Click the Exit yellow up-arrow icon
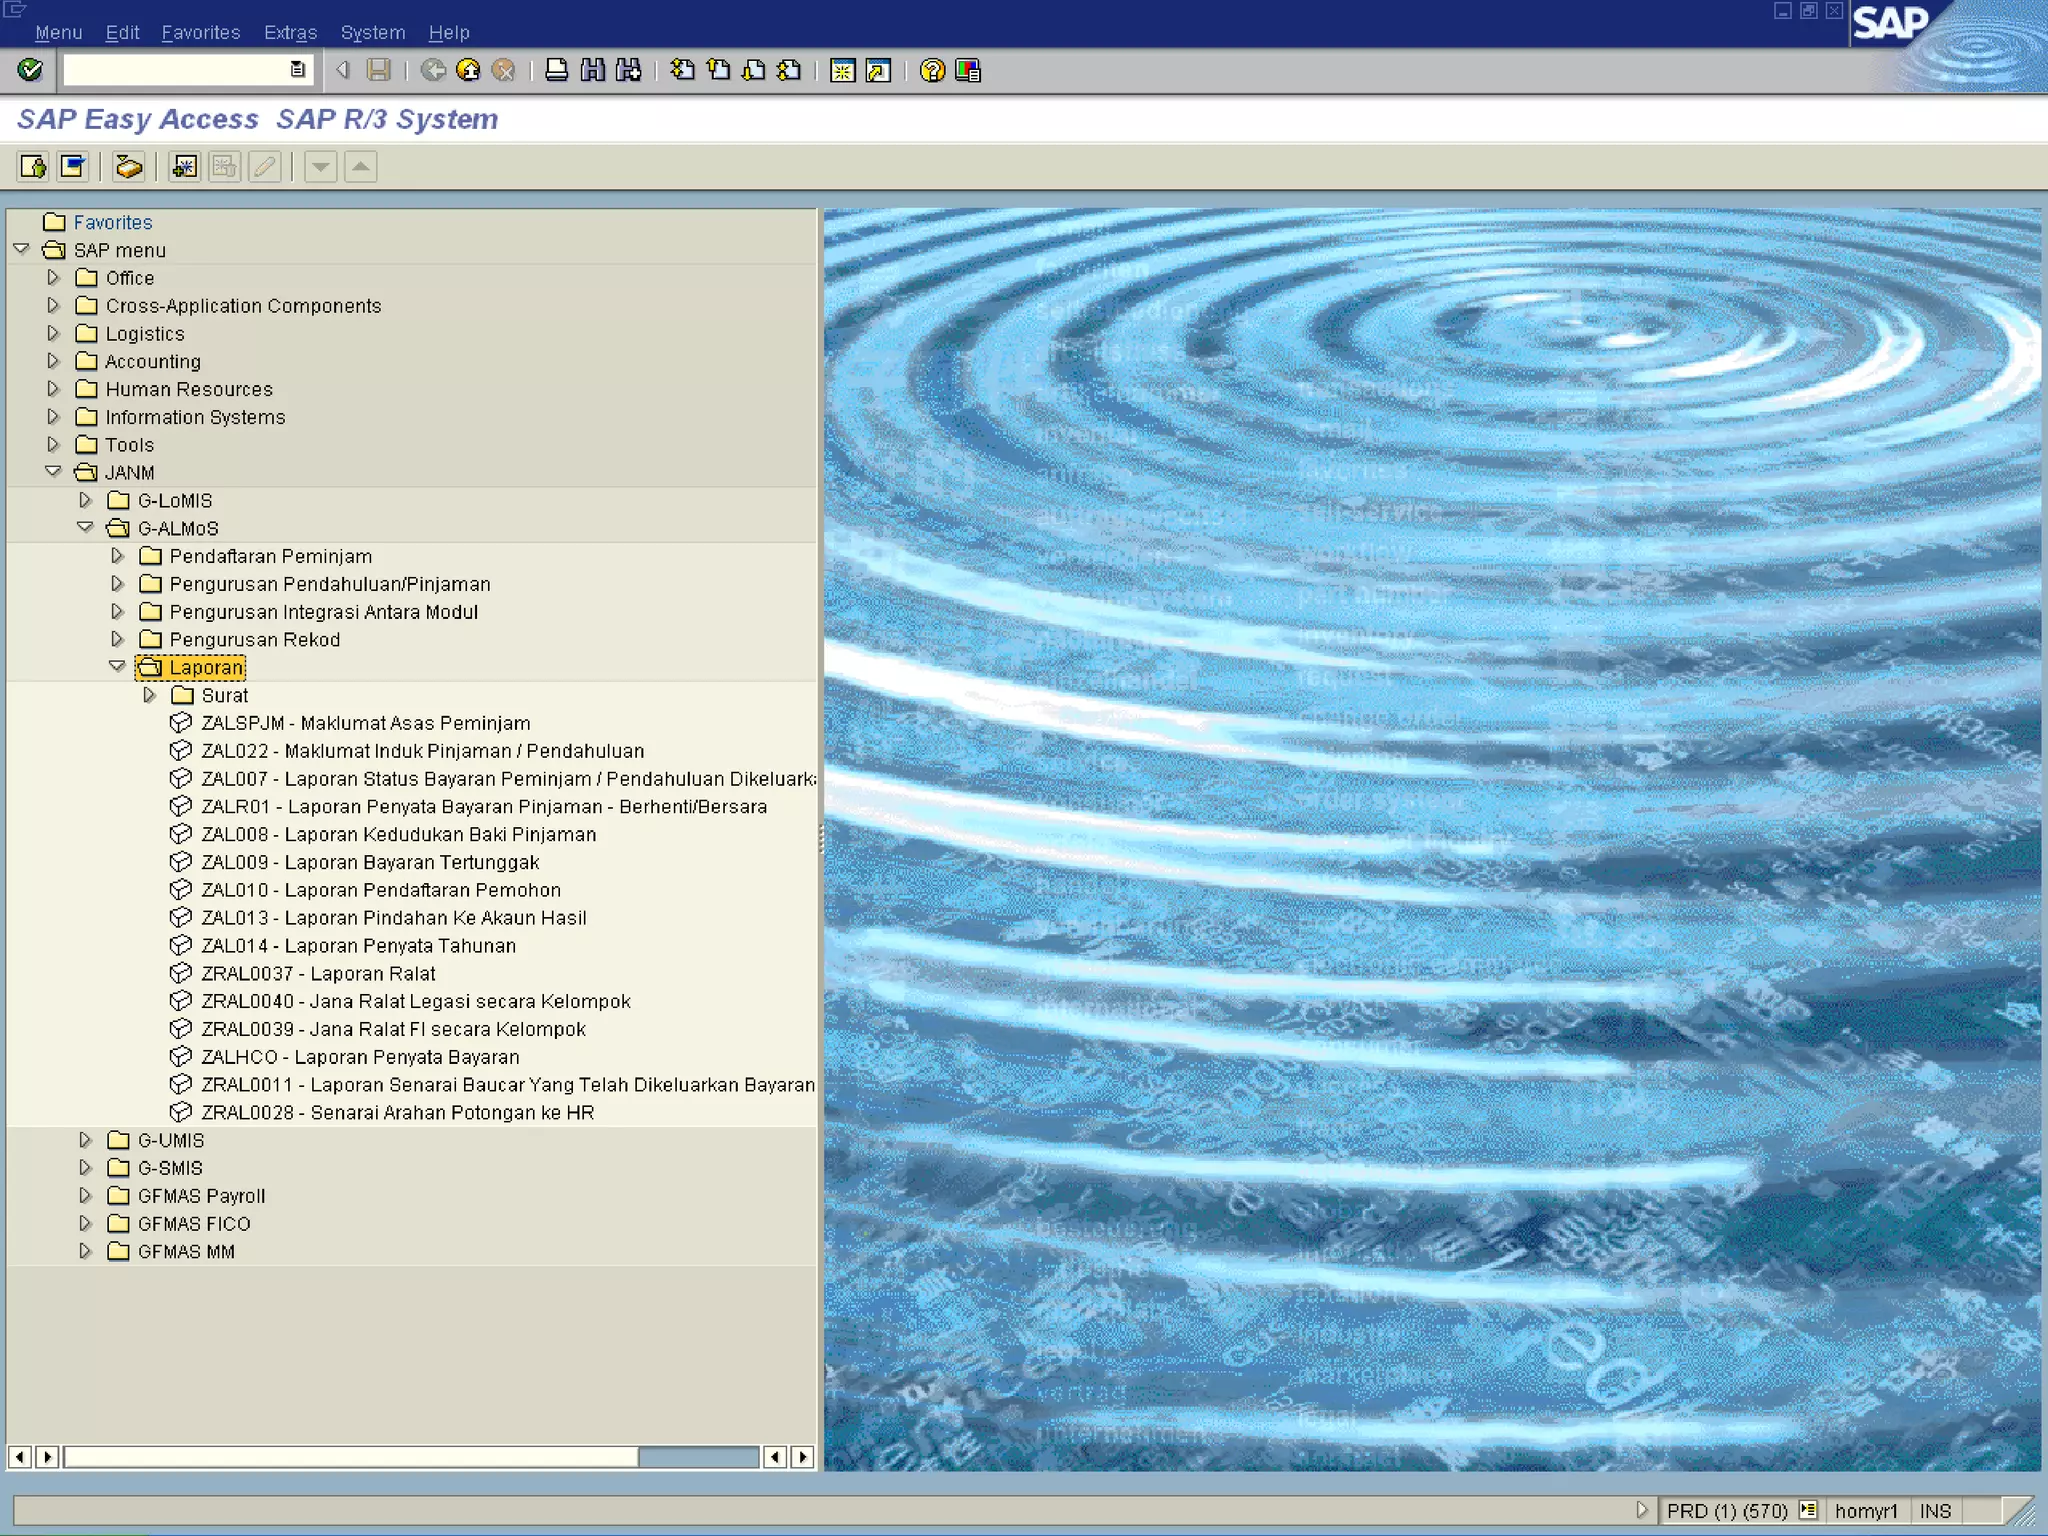2048x1536 pixels. pos(468,70)
